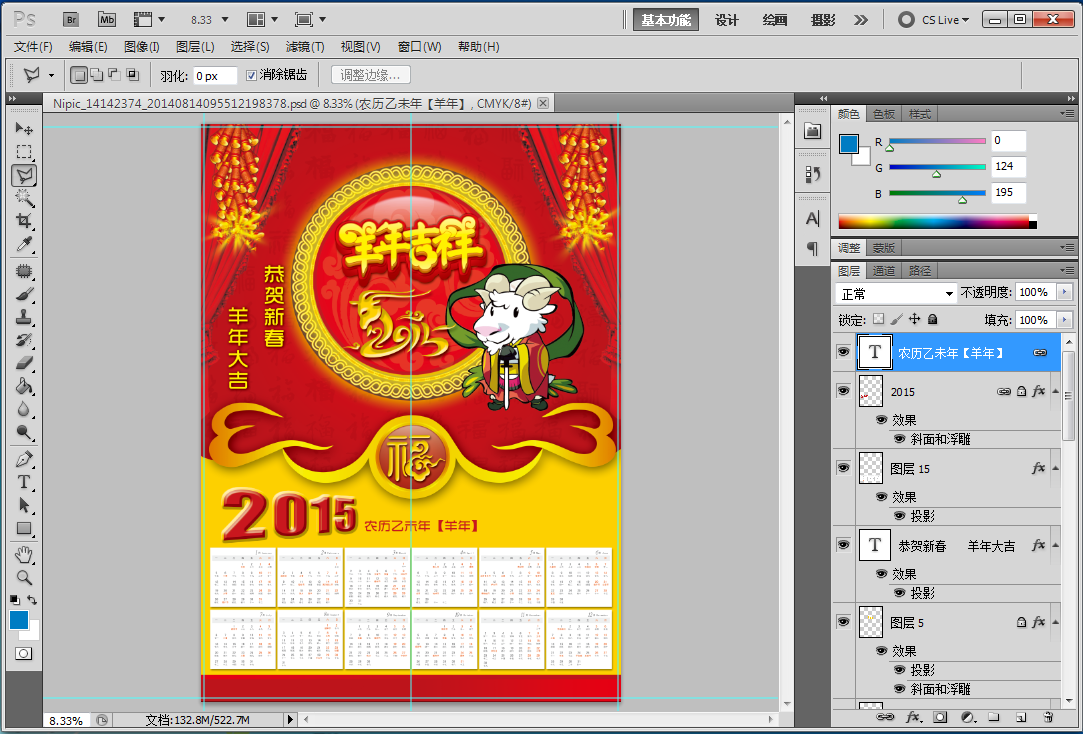Select the Move tool
The width and height of the screenshot is (1083, 734).
[x=23, y=128]
